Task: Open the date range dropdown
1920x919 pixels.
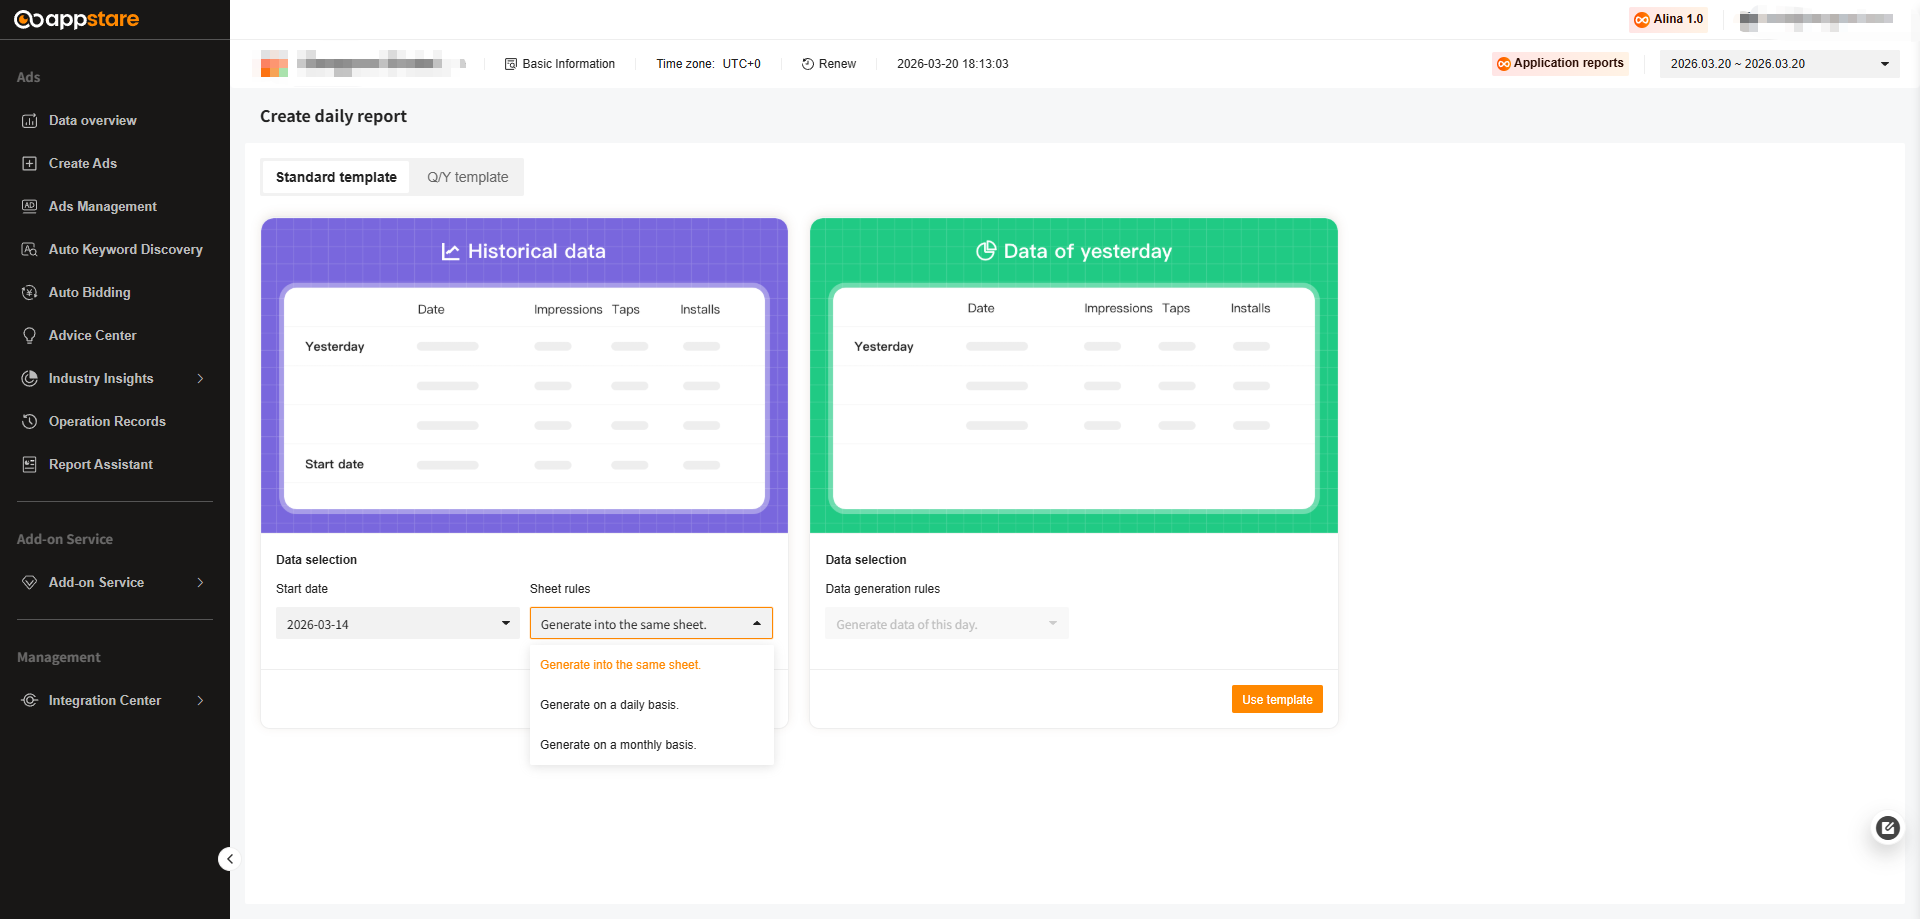Action: (1780, 64)
